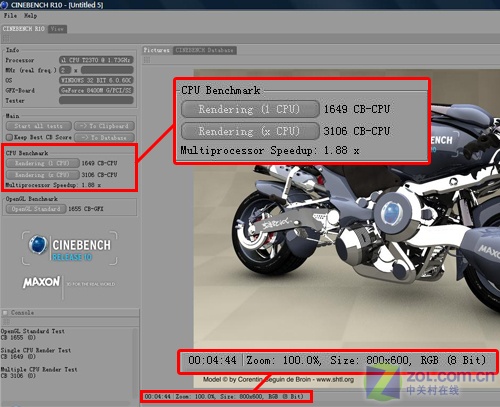
Task: Click the CINEBENCH app icon in title bar
Action: coord(4,5)
